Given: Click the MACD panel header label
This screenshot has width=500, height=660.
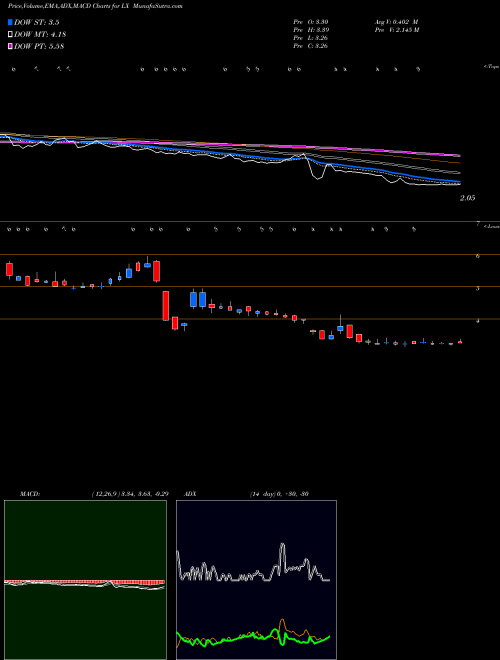Looking at the screenshot, I should pyautogui.click(x=29, y=494).
